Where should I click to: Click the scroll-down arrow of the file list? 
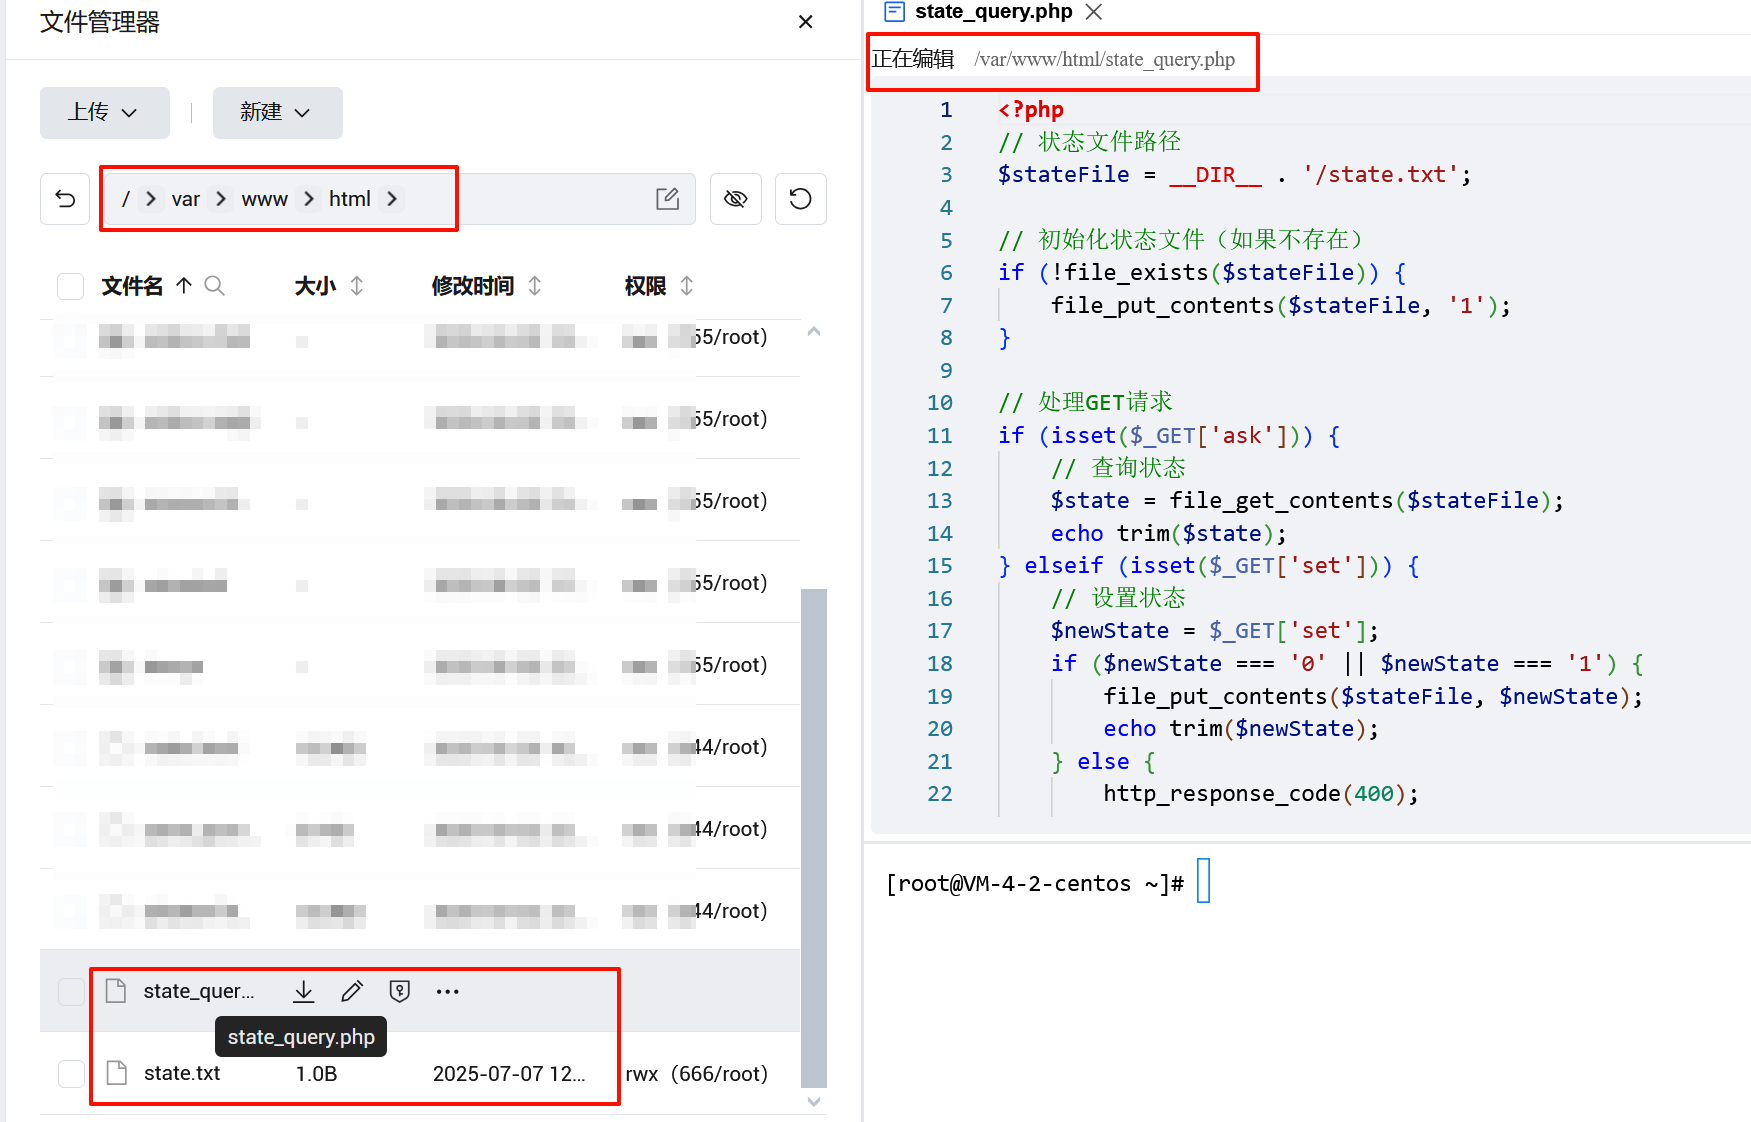[814, 1102]
